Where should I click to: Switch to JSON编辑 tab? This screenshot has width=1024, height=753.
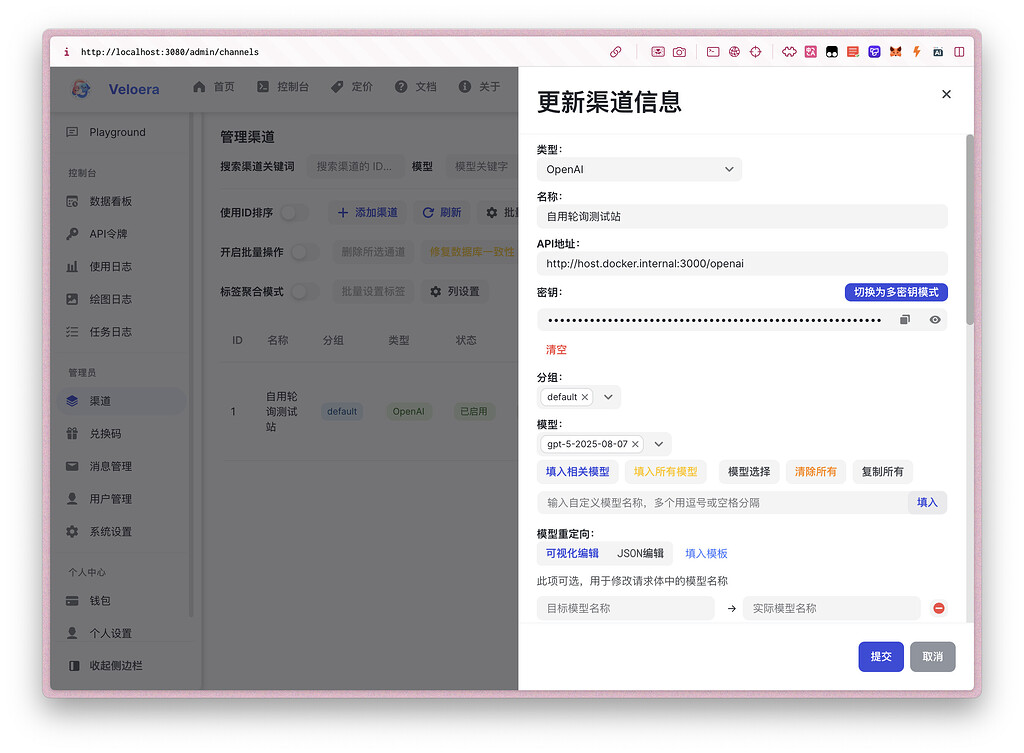coord(641,553)
